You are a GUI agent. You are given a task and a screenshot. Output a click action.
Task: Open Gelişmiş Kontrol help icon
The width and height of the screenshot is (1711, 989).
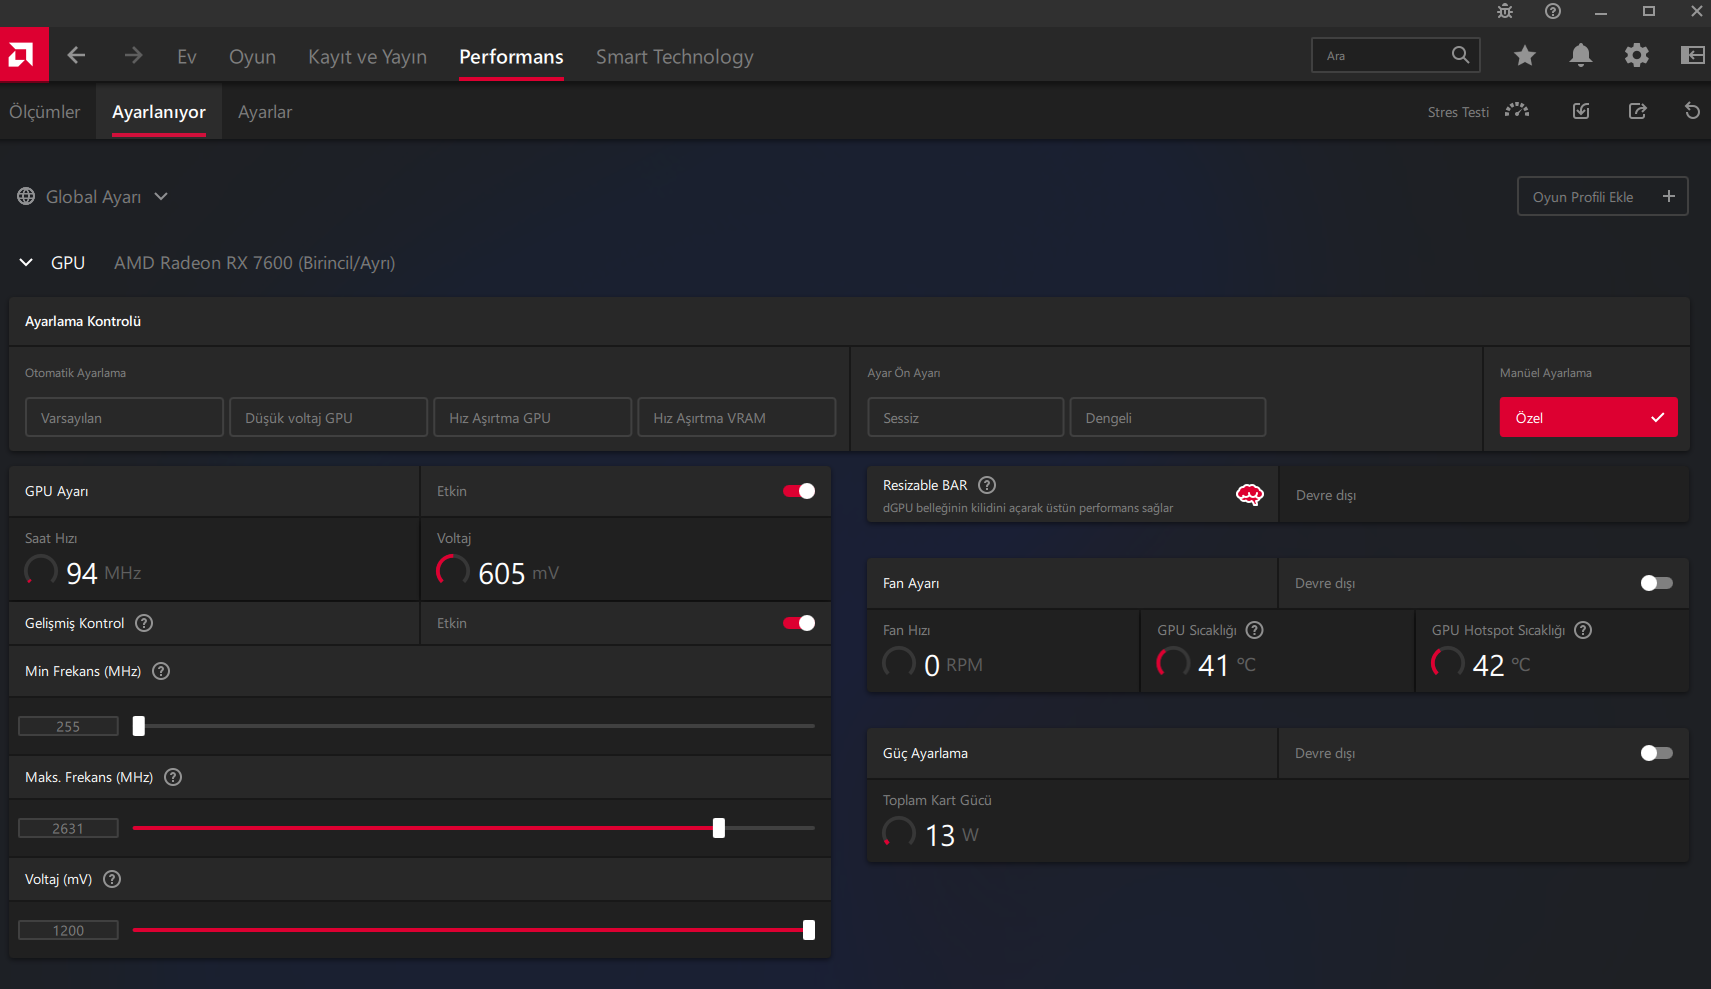[144, 623]
